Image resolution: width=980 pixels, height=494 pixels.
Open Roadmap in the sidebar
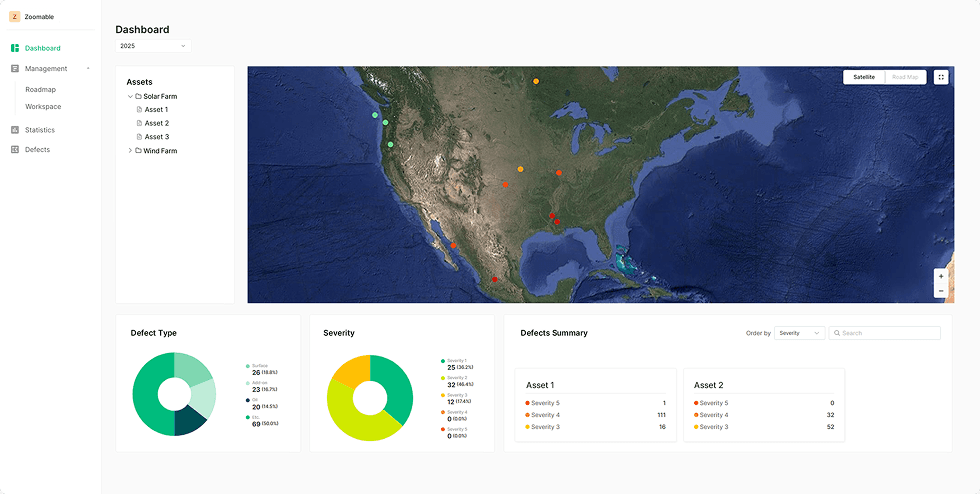point(41,89)
